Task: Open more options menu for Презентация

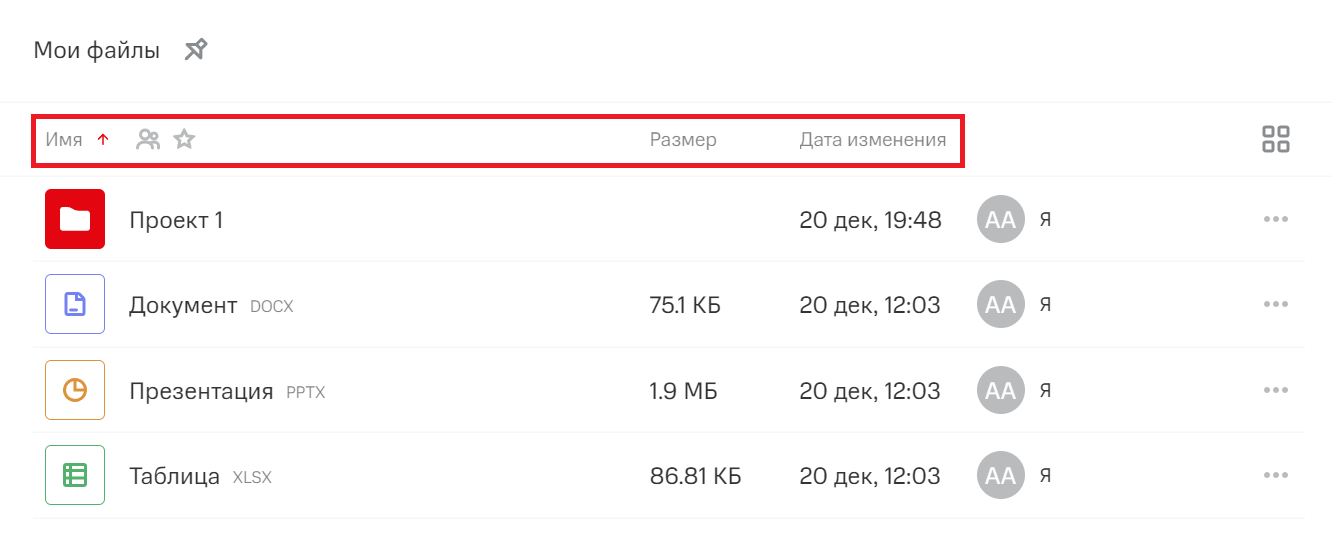Action: pos(1275,390)
